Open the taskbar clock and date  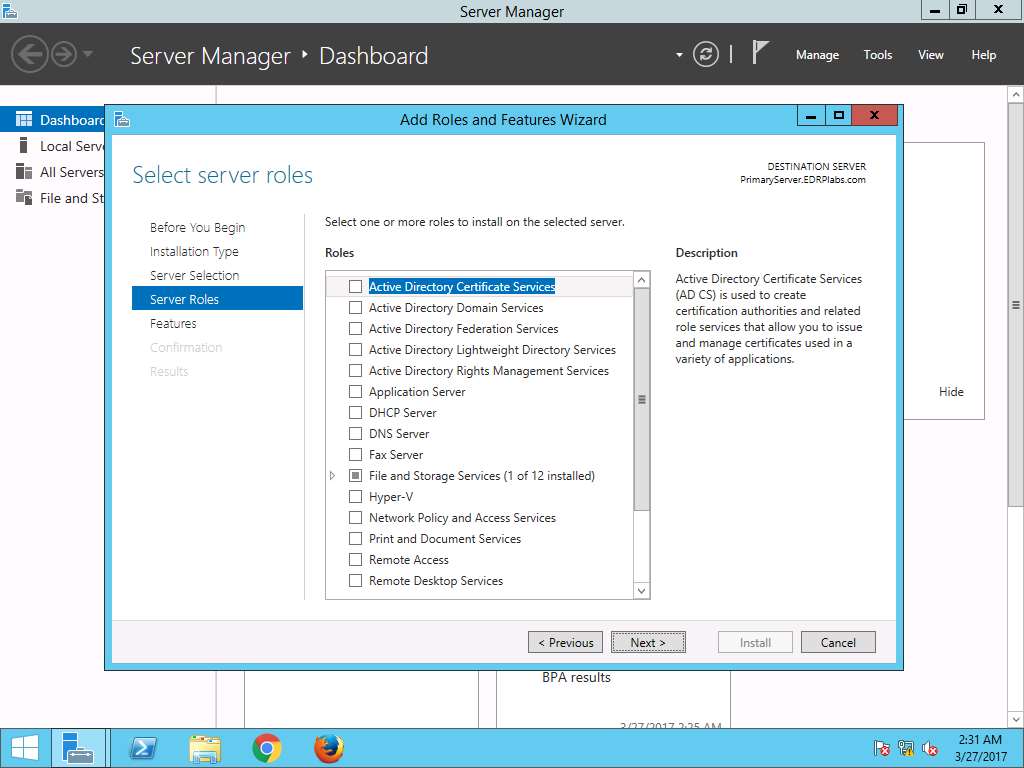(980, 748)
